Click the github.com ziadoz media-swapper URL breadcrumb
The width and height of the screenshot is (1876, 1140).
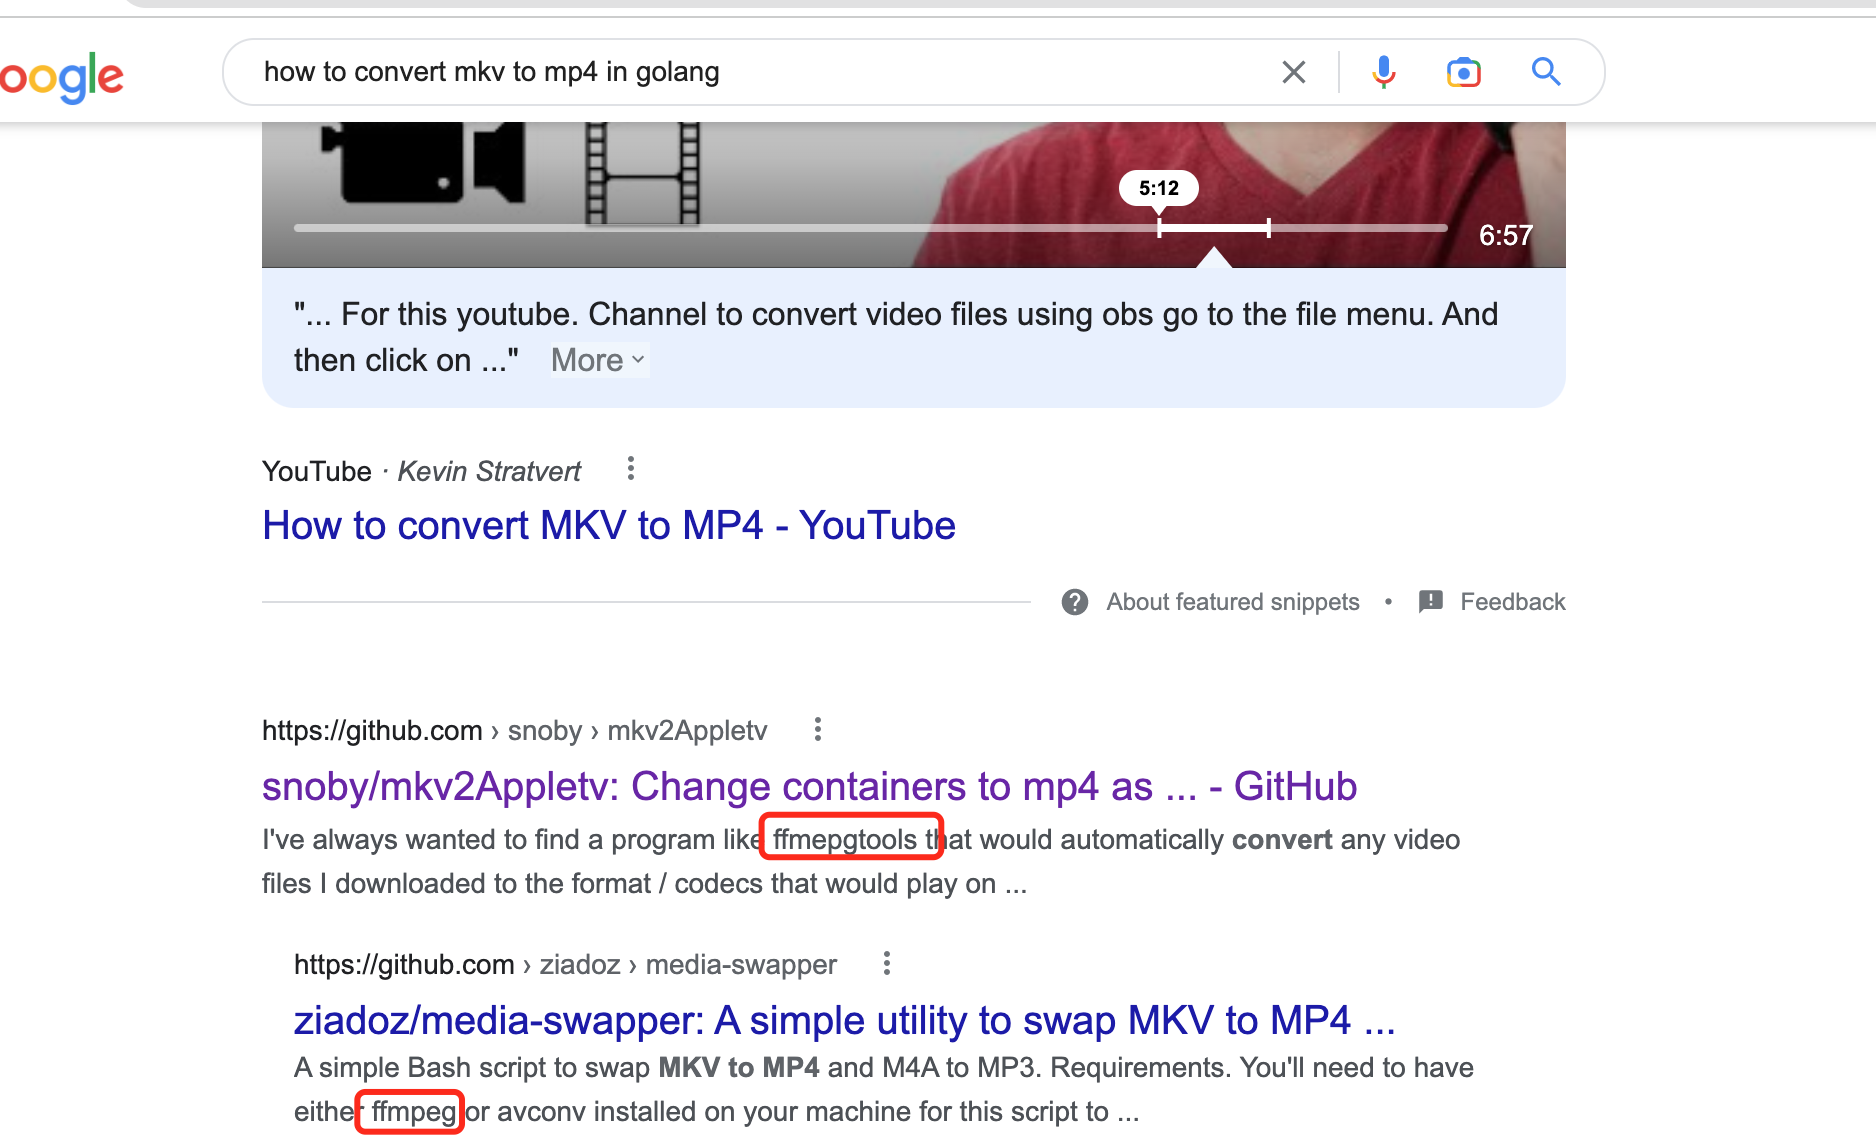(565, 965)
